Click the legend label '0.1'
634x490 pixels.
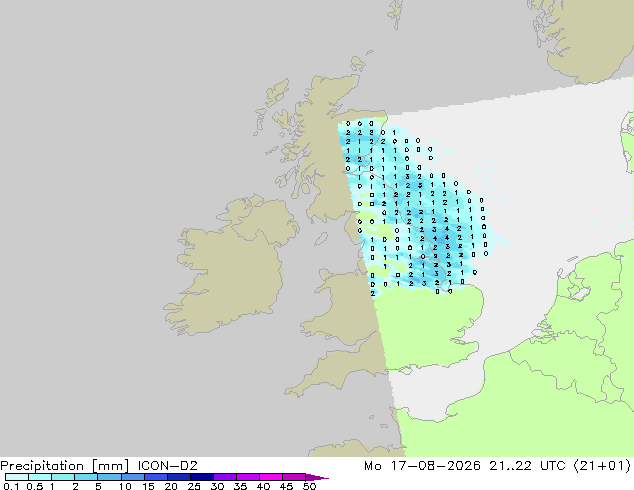click(11, 486)
